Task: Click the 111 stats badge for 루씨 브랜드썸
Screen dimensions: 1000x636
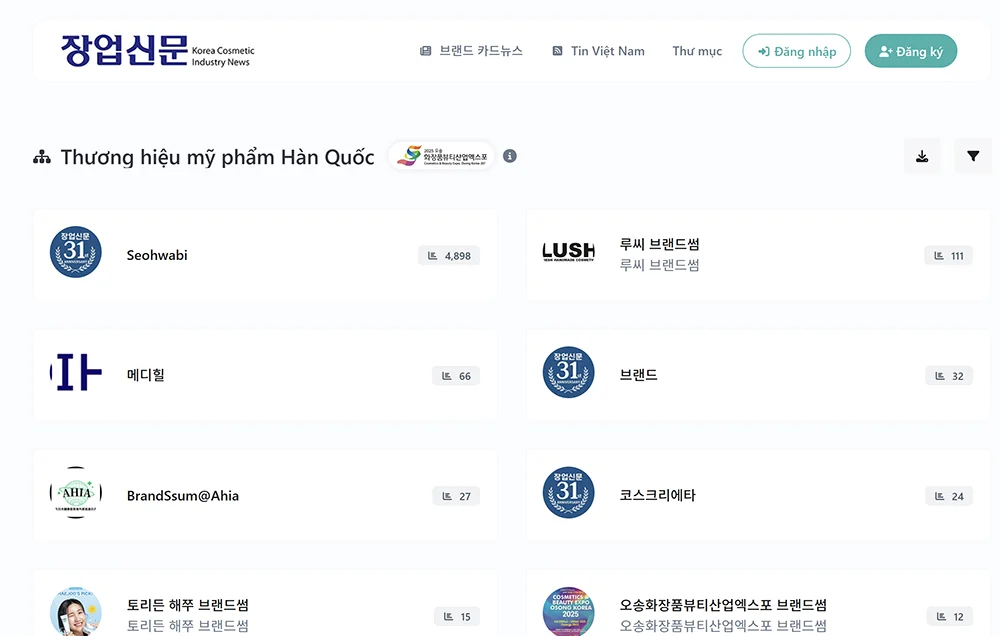Action: point(948,256)
